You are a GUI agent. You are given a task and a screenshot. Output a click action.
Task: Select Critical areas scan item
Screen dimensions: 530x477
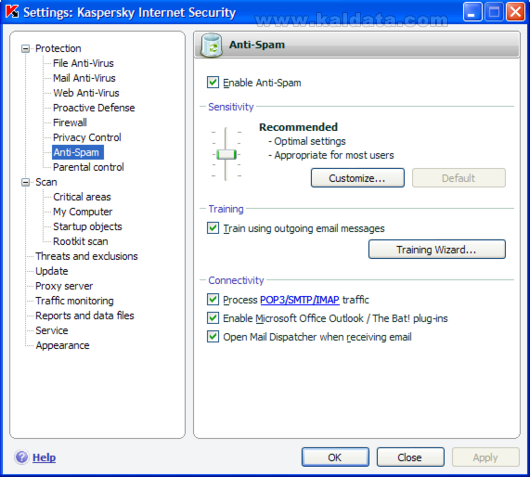pos(82,197)
